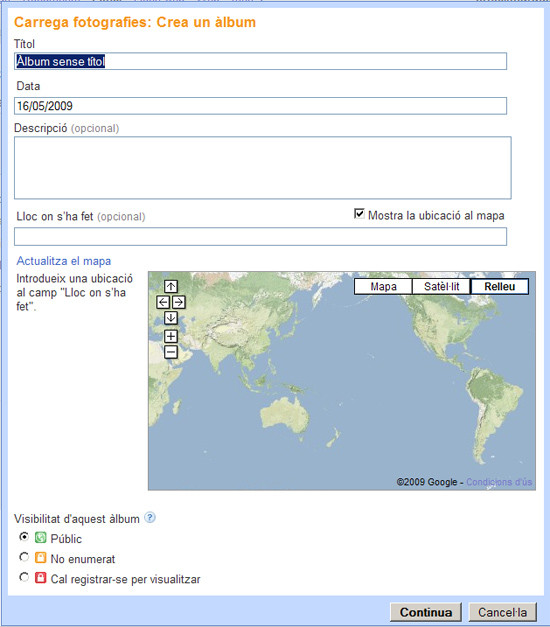Pan the map right with arrow icon
This screenshot has height=627, width=550.
[179, 302]
